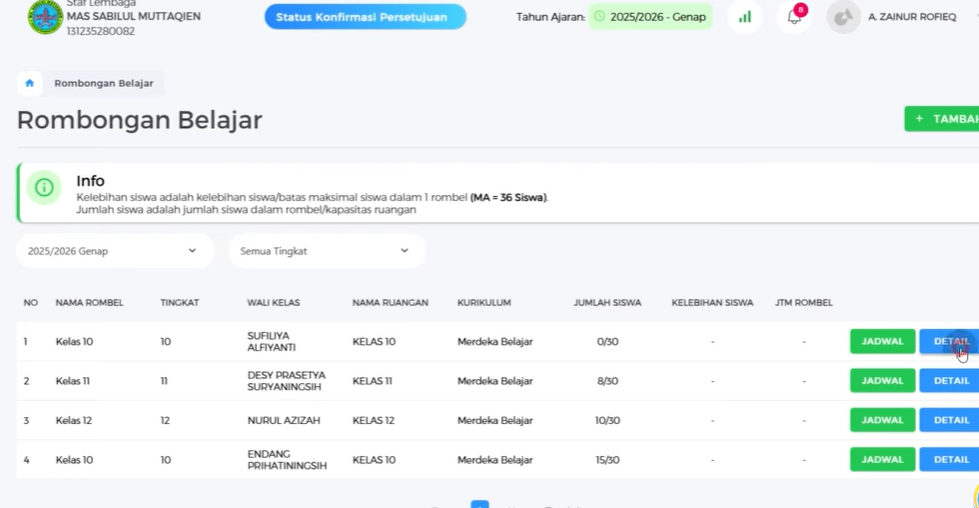Click the NAMA ROMBEL column header
Viewport: 979px width, 508px height.
click(x=89, y=303)
